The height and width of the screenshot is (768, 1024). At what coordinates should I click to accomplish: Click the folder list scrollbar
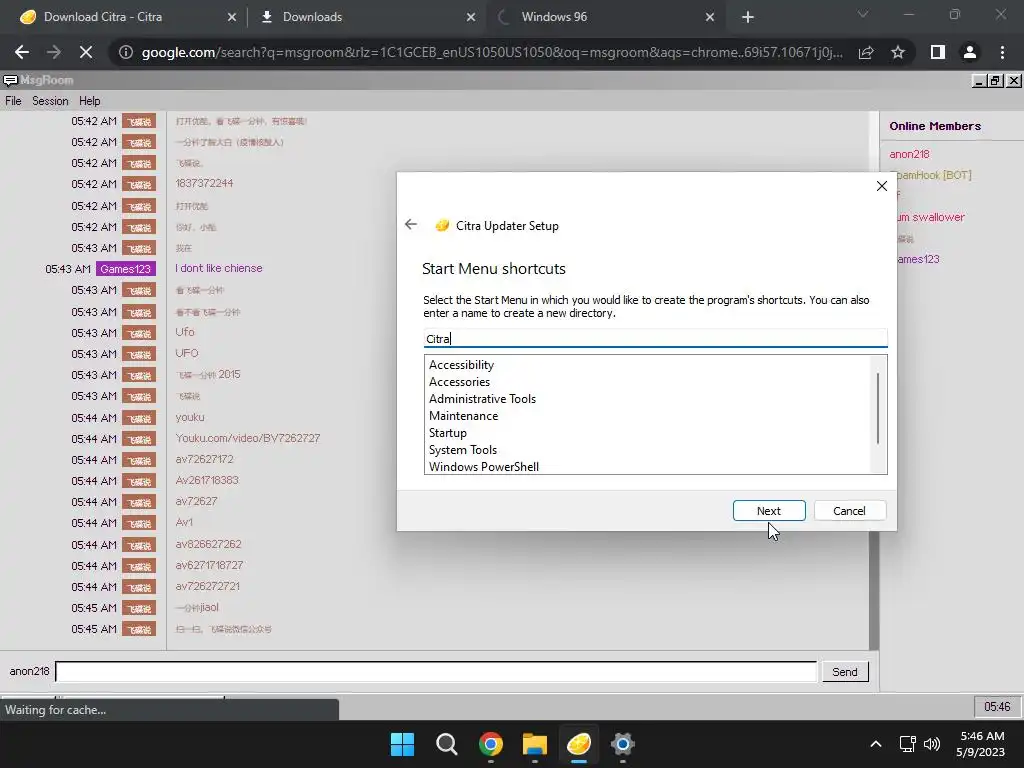tap(878, 409)
